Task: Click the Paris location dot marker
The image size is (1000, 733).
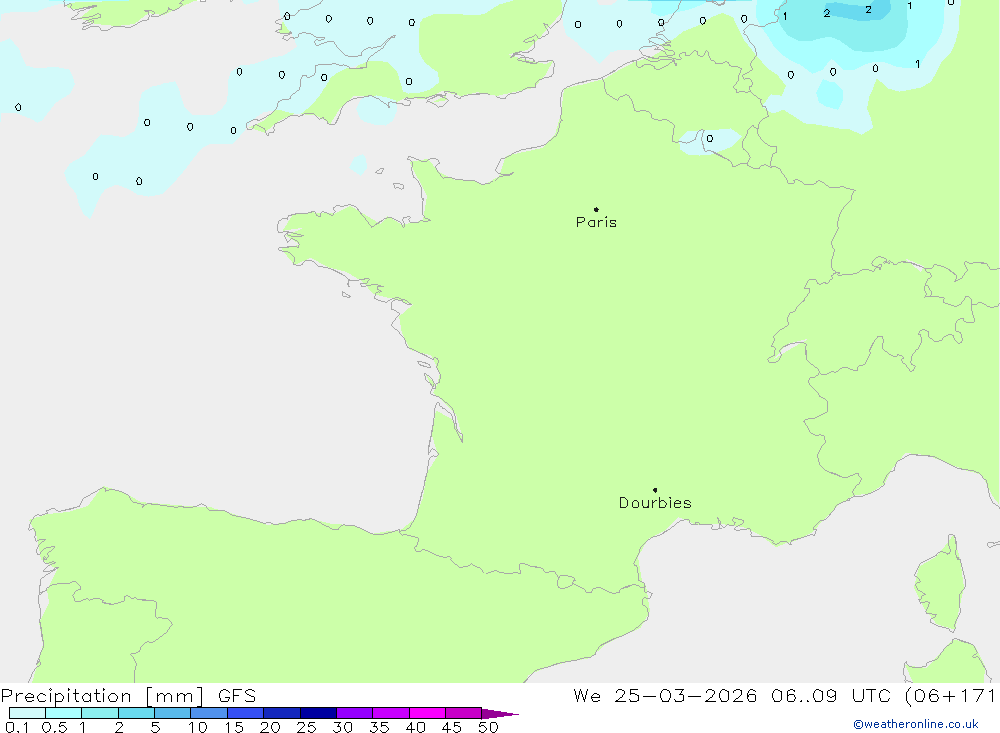Action: point(596,209)
